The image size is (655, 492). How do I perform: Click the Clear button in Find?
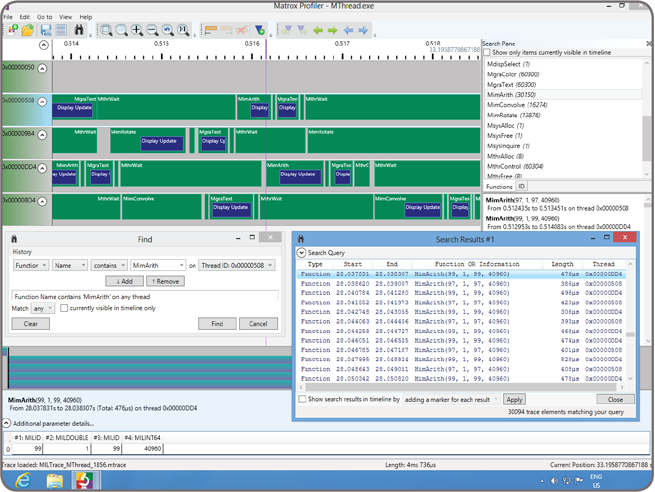tap(30, 324)
